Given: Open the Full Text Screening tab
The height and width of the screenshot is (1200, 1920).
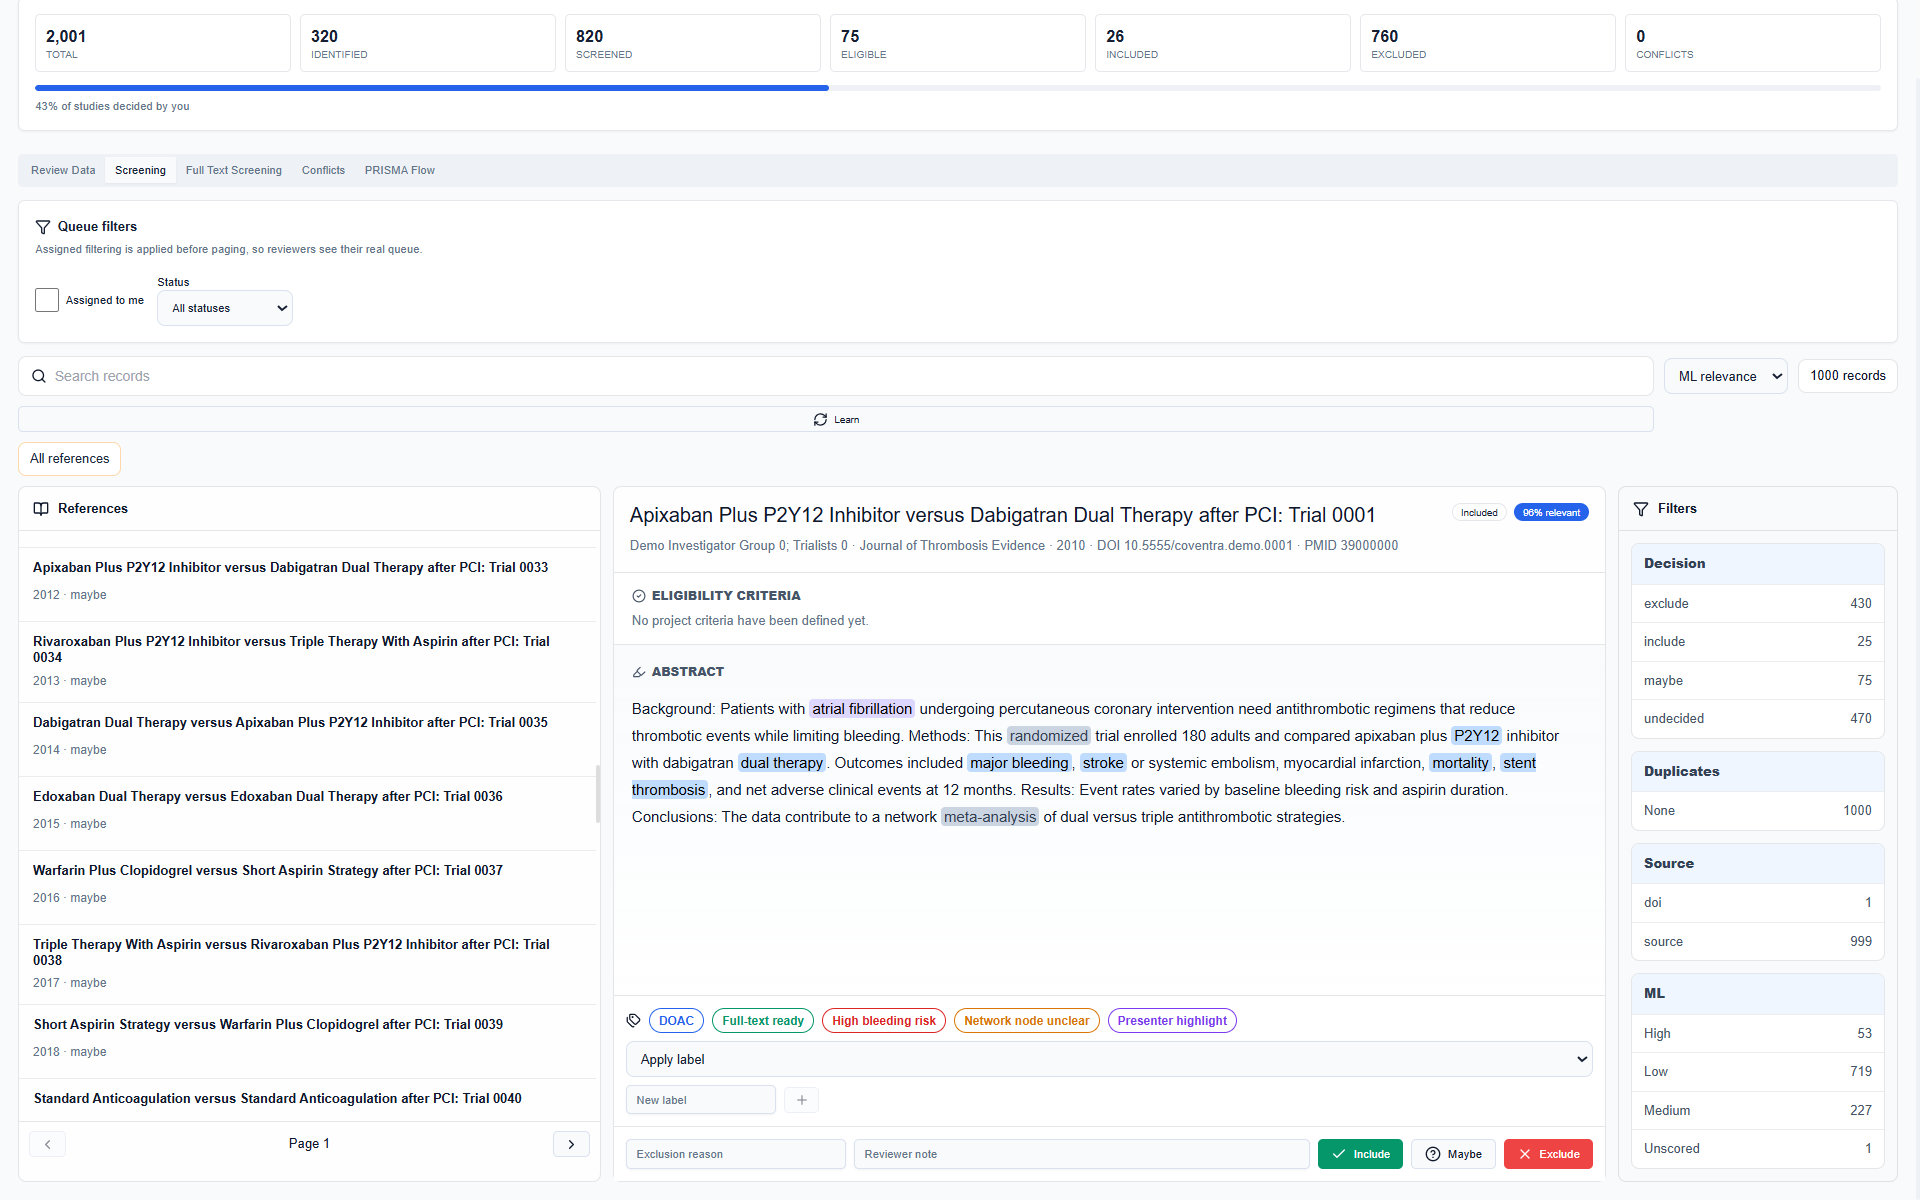Looking at the screenshot, I should click(234, 170).
